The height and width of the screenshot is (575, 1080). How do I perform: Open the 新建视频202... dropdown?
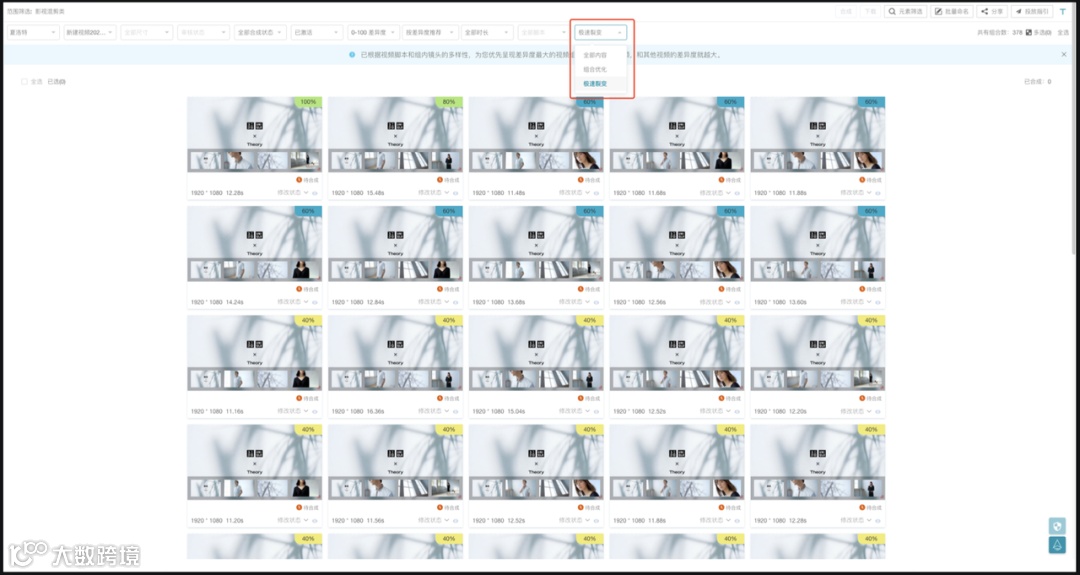coord(90,32)
